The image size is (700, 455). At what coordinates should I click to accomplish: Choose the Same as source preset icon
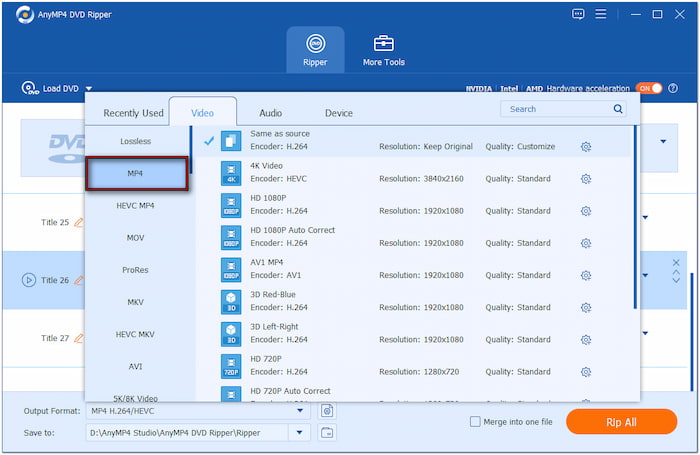pyautogui.click(x=231, y=141)
